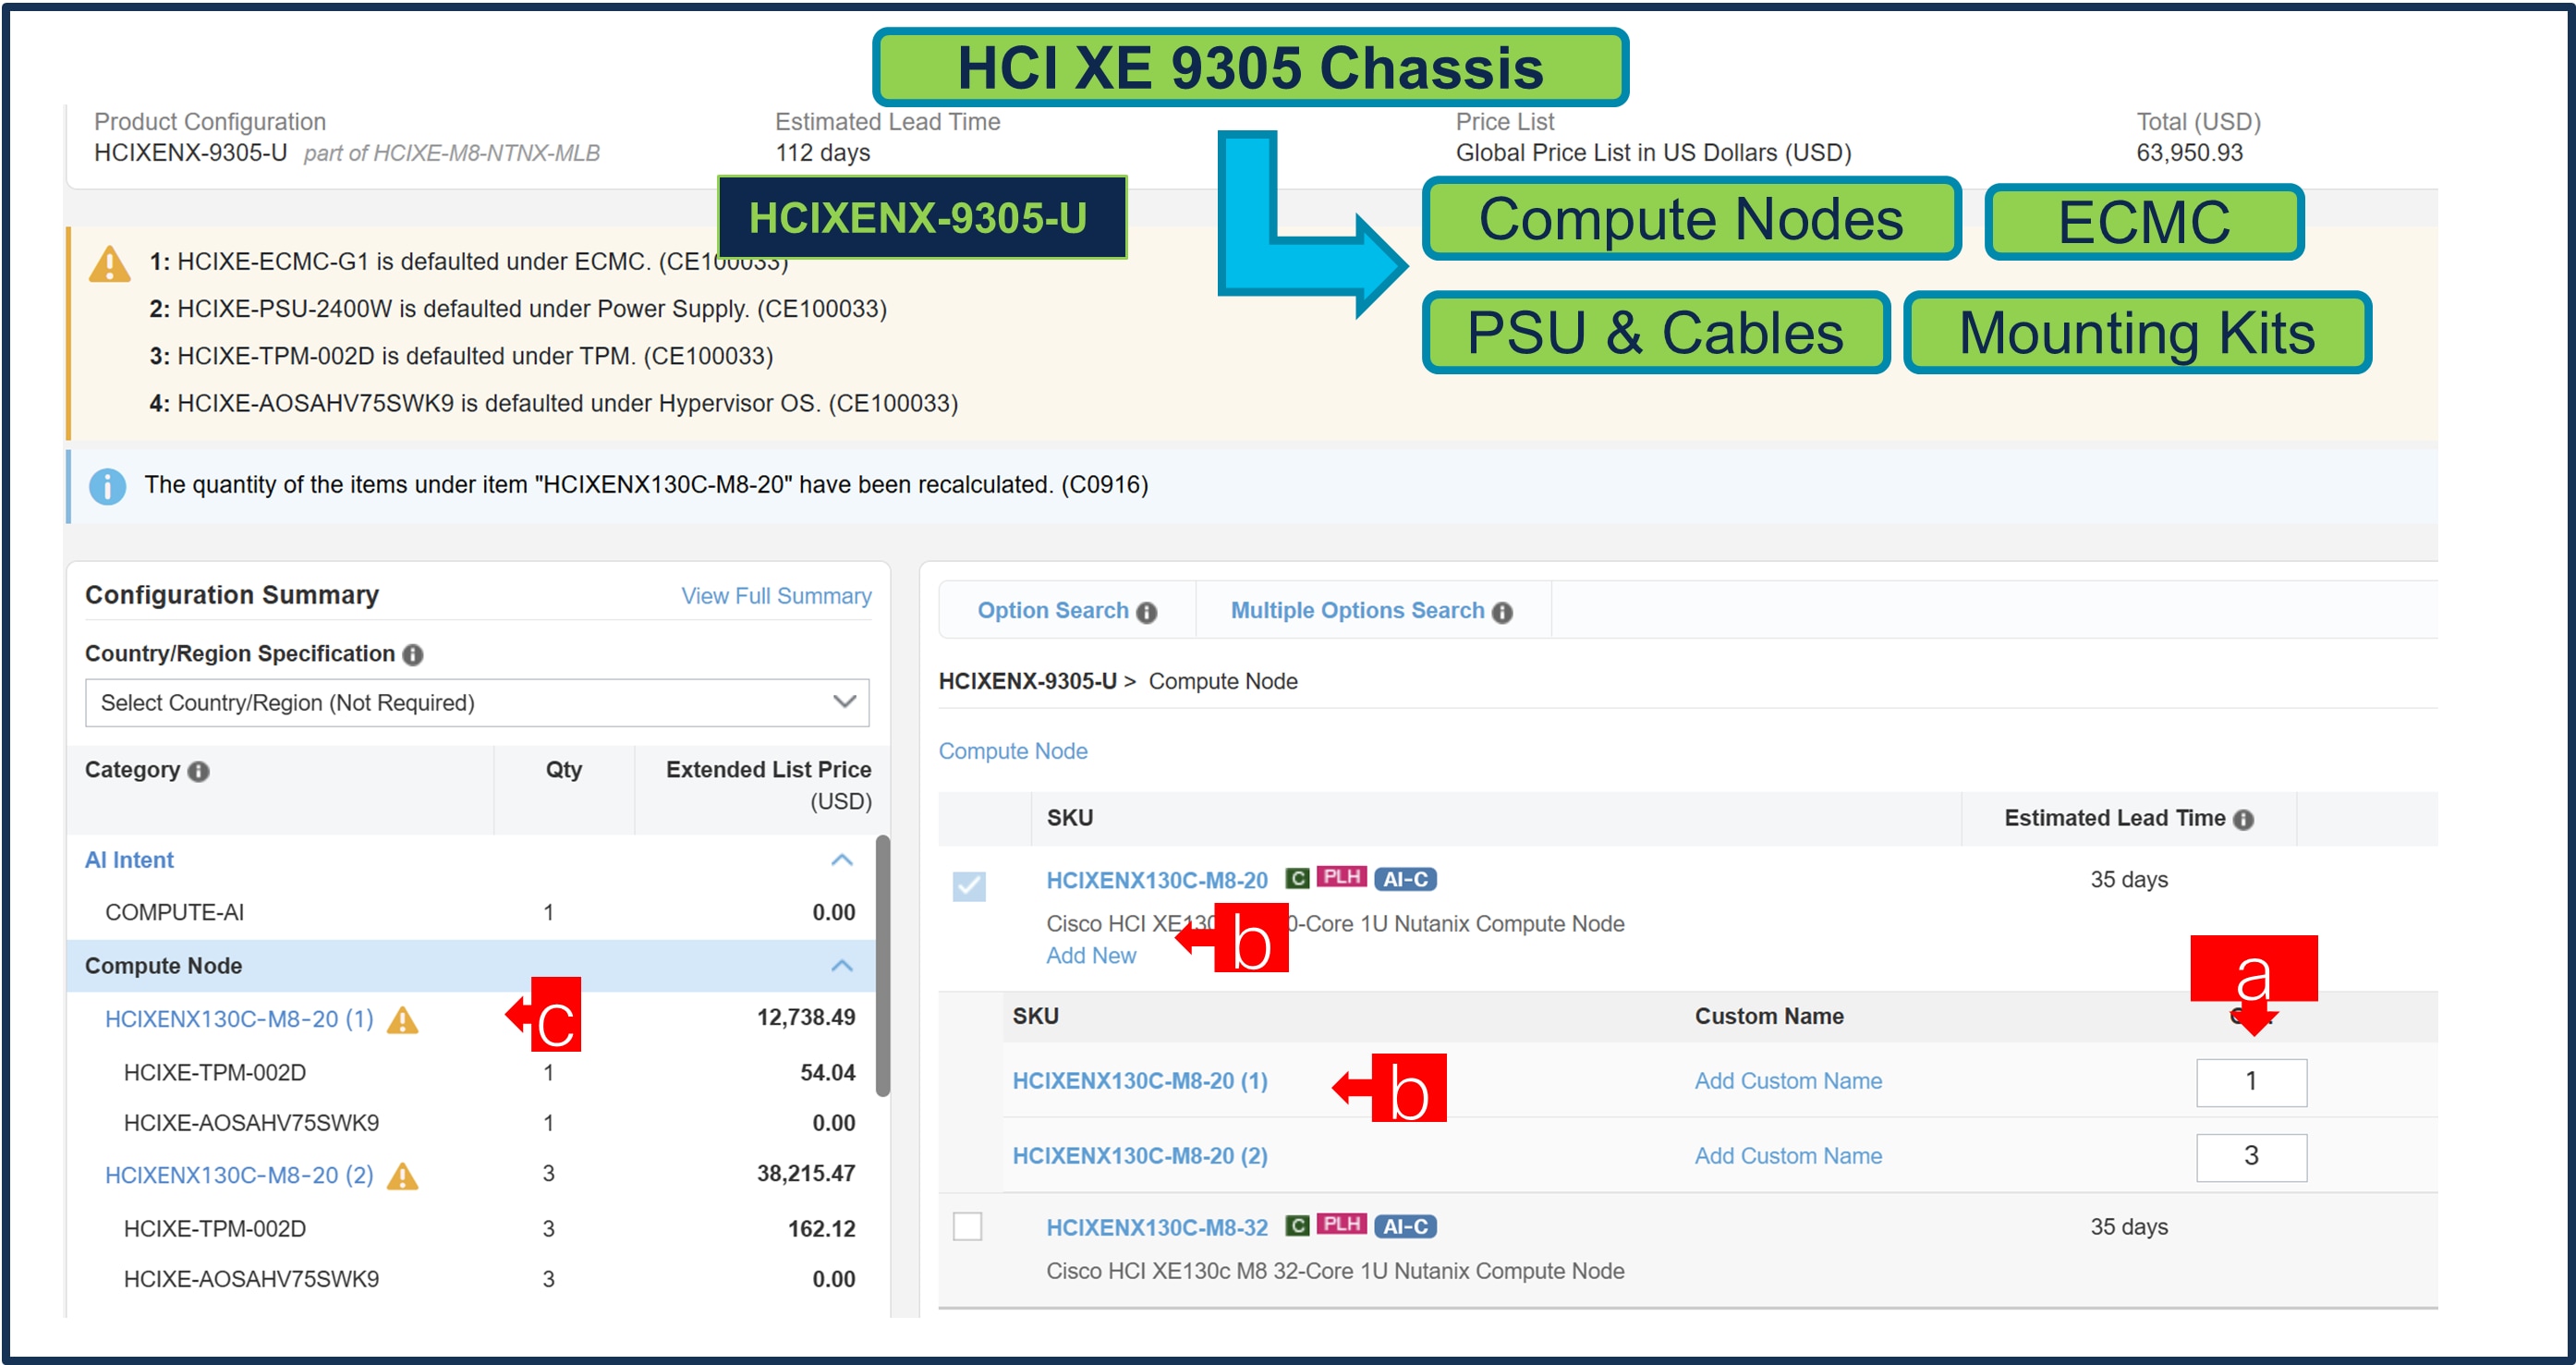Click the AI Intent category heading

click(129, 860)
